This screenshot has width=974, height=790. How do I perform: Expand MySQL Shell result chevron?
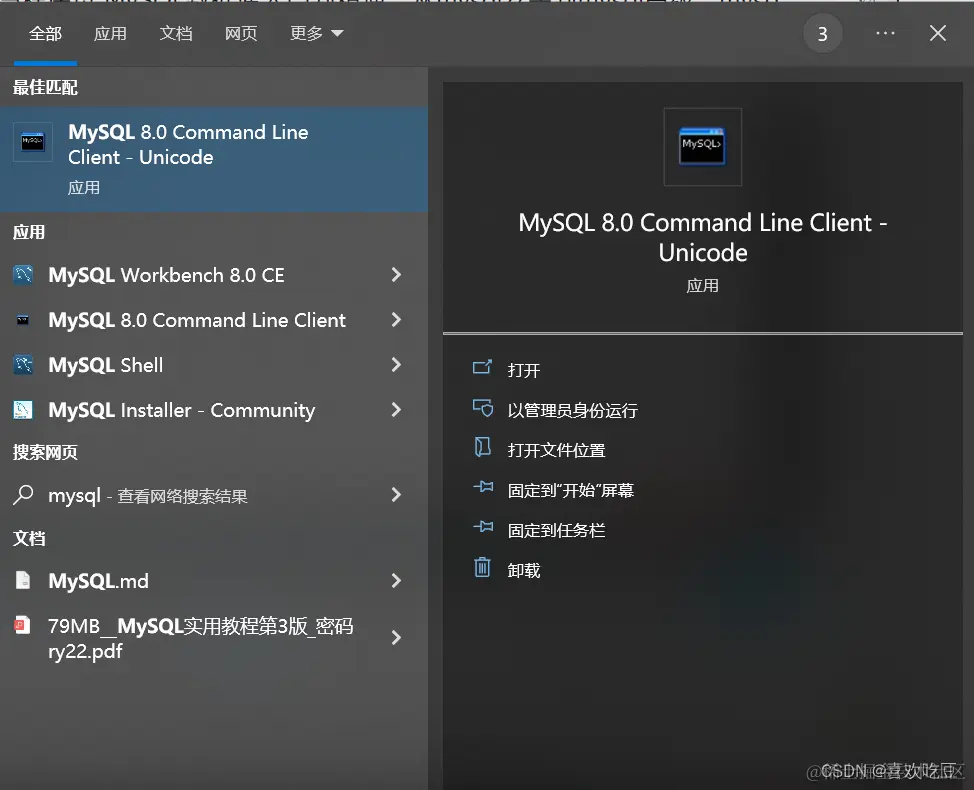coord(396,365)
